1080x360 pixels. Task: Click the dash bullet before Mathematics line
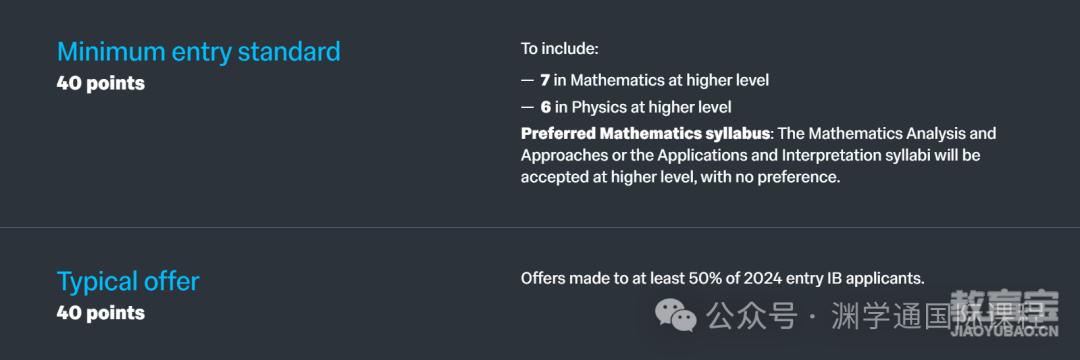click(x=527, y=81)
